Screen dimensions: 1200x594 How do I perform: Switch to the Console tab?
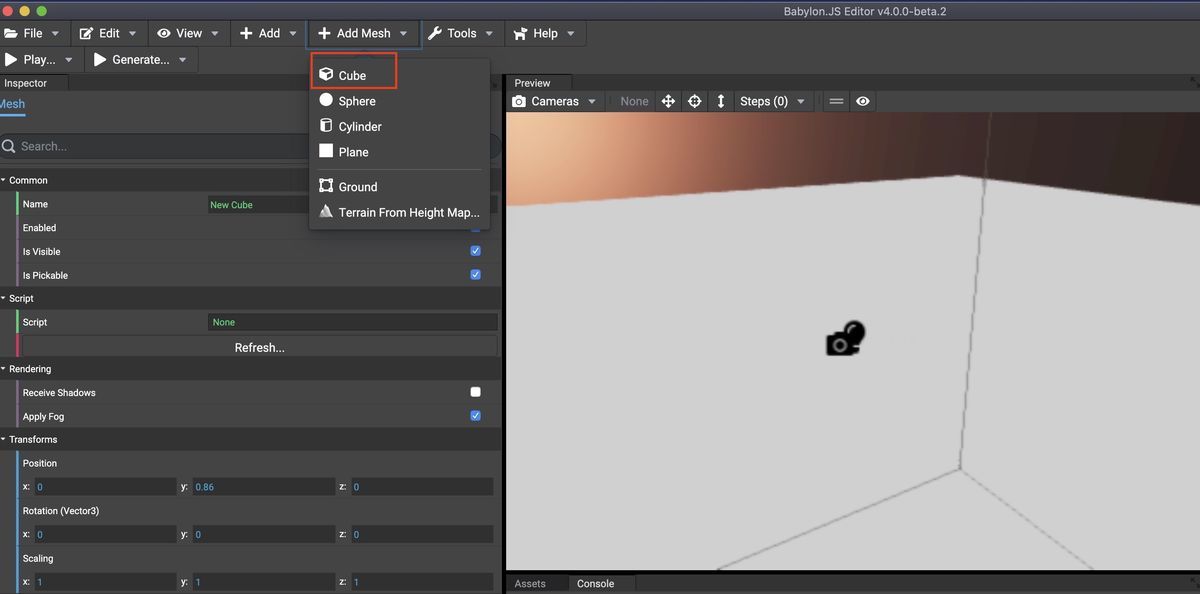coord(595,583)
